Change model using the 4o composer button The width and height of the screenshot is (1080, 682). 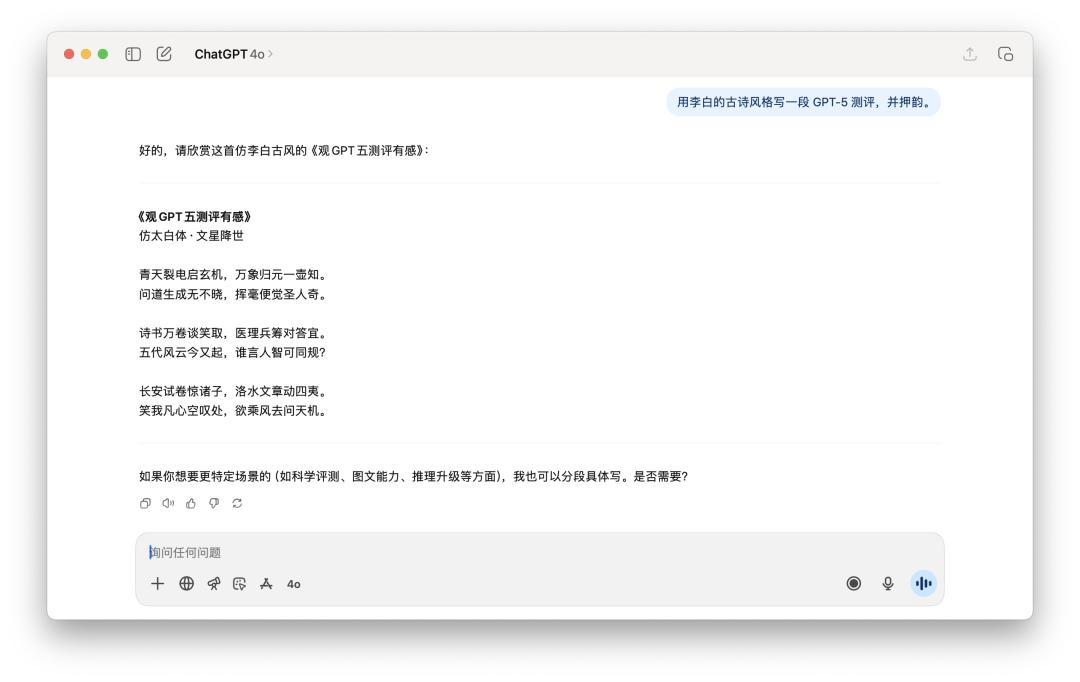point(293,584)
